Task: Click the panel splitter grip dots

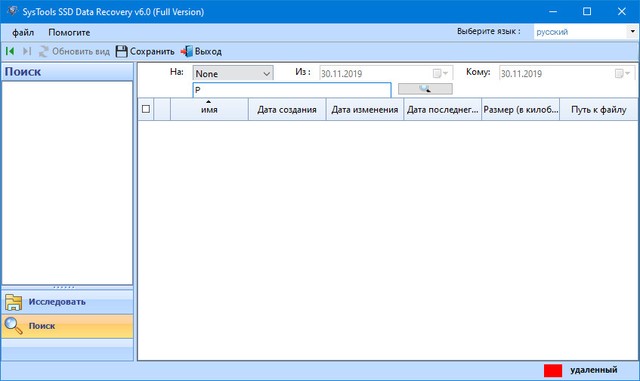Action: pos(64,287)
